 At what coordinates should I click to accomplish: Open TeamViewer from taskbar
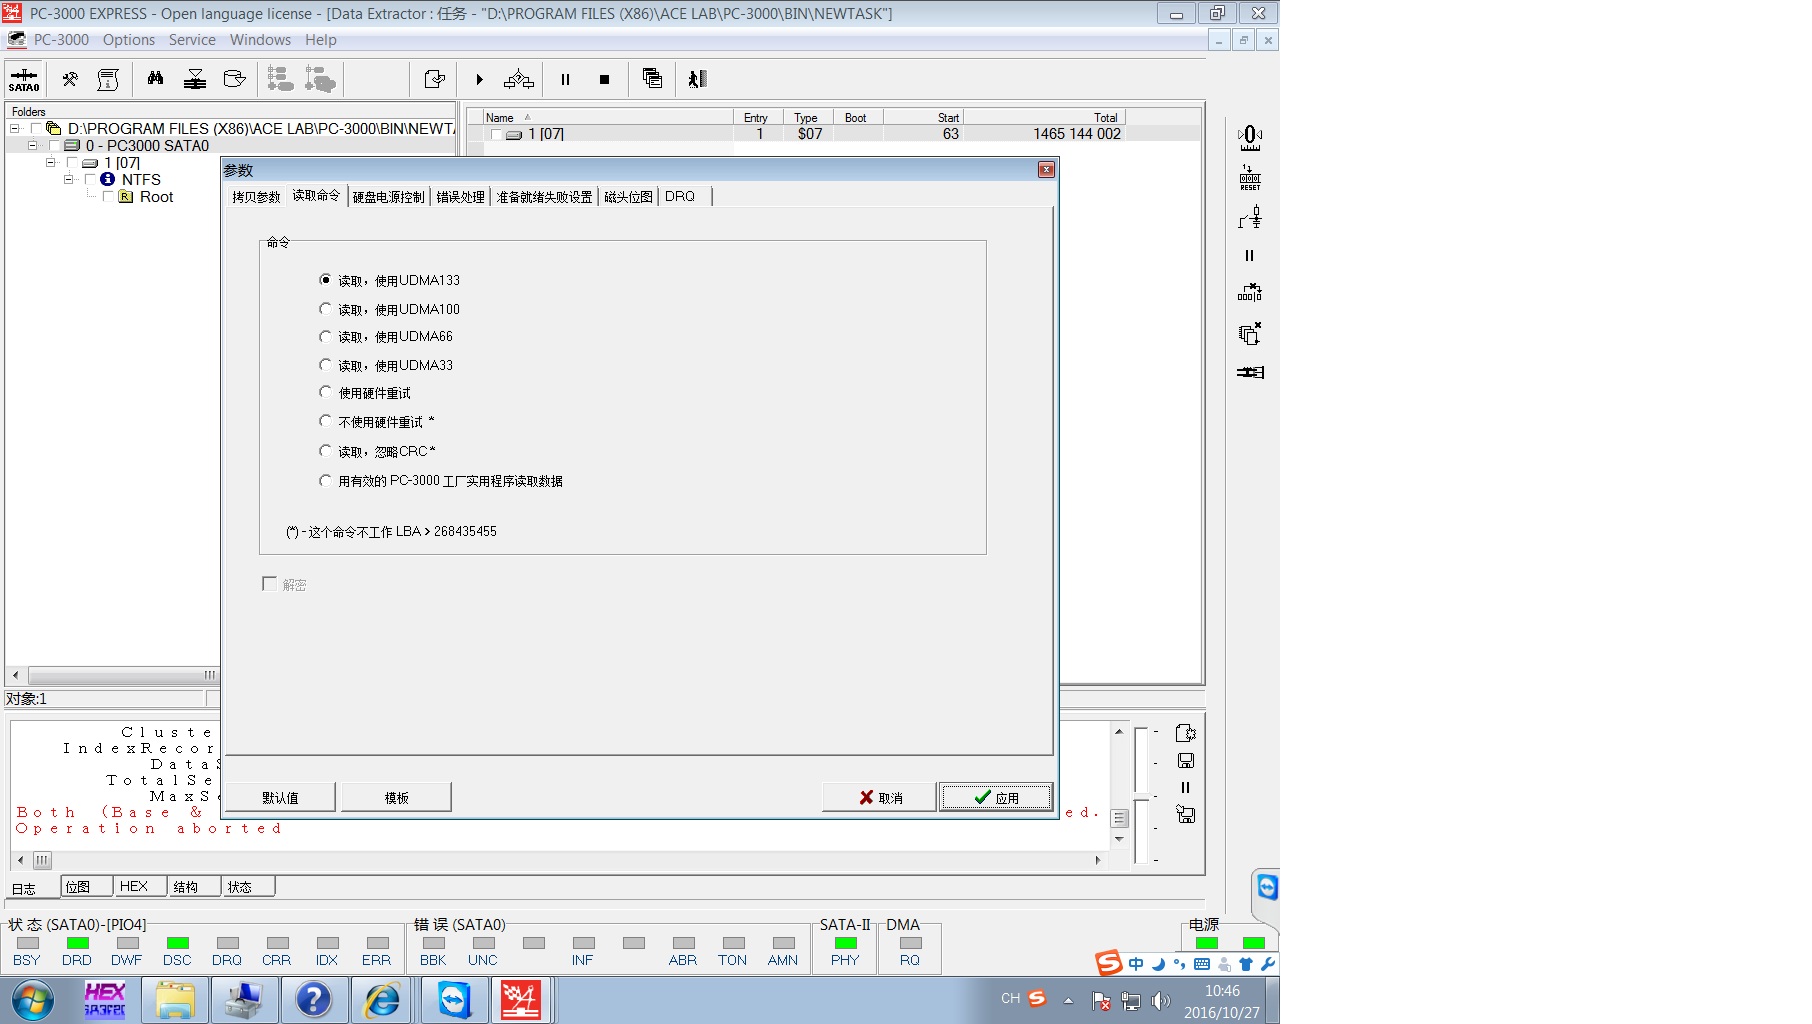pyautogui.click(x=454, y=999)
